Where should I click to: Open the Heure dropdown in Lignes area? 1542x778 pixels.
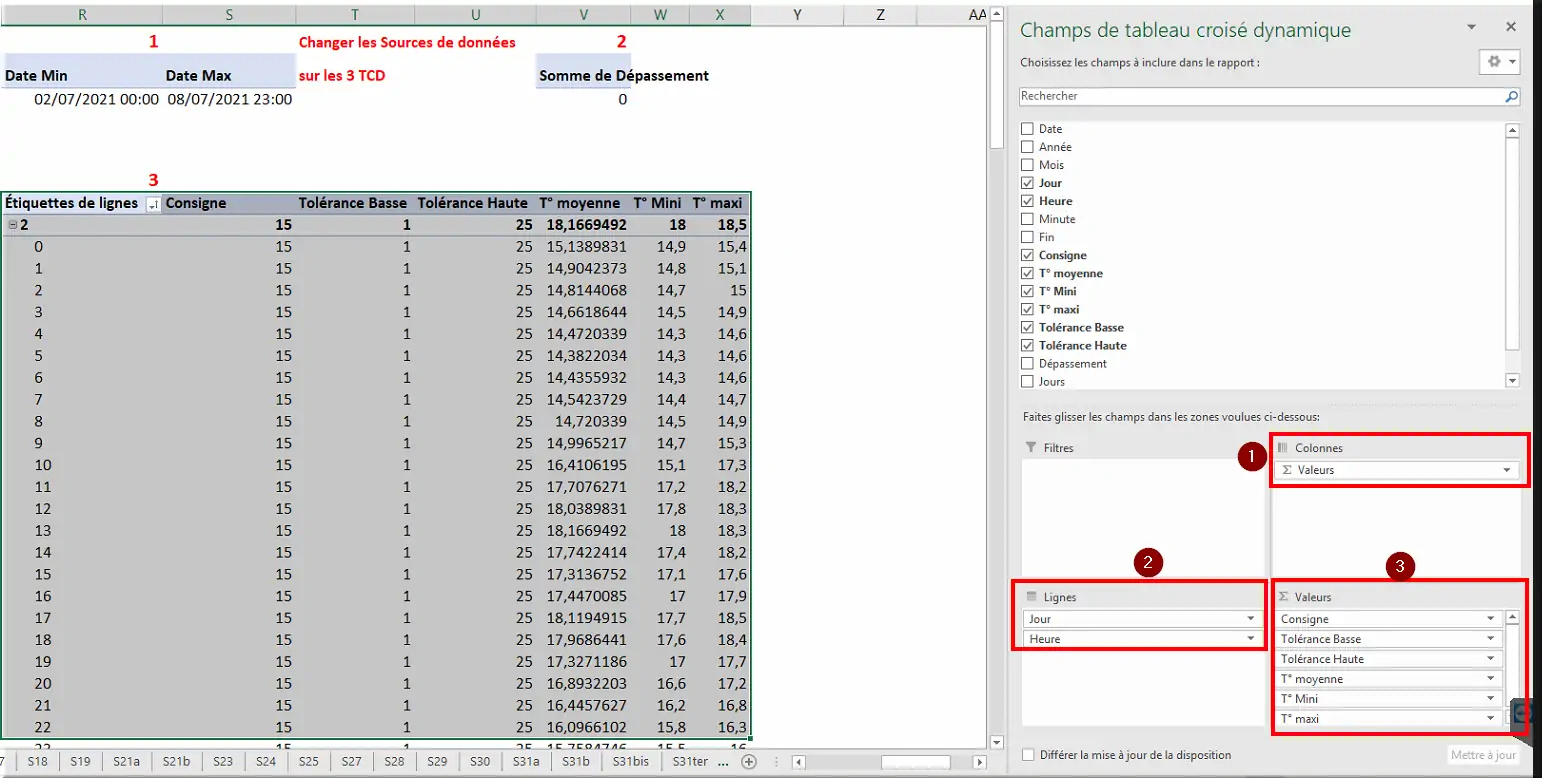click(1250, 639)
